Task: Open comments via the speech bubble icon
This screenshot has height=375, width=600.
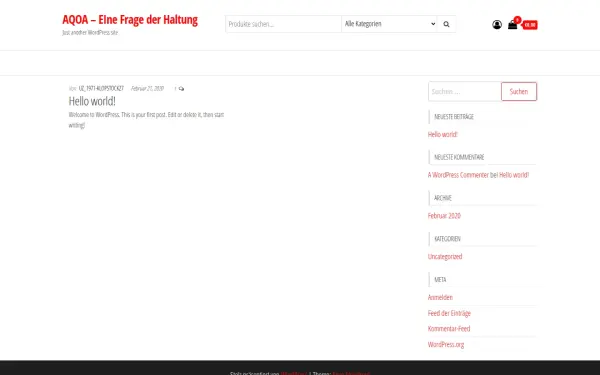Action: 181,89
